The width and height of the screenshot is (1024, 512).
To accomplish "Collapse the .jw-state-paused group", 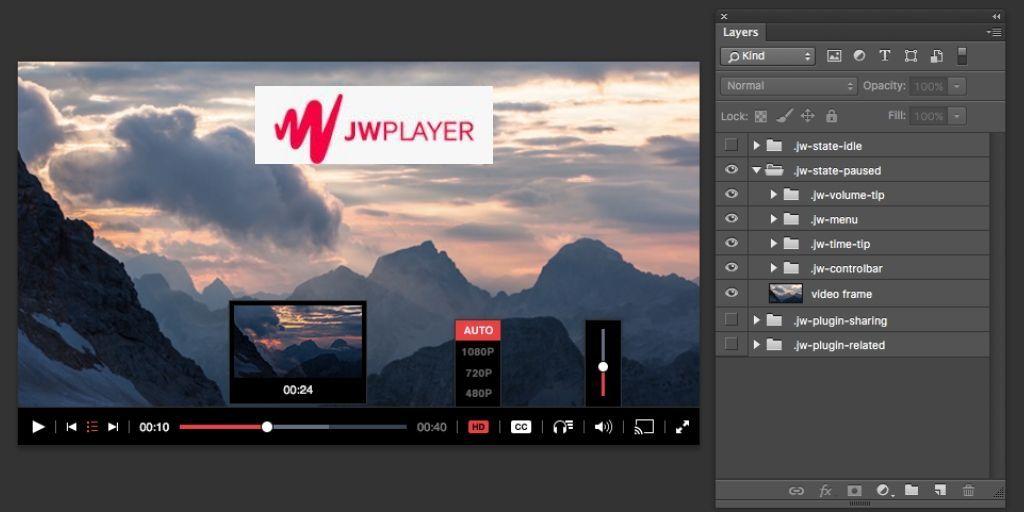I will click(x=757, y=170).
